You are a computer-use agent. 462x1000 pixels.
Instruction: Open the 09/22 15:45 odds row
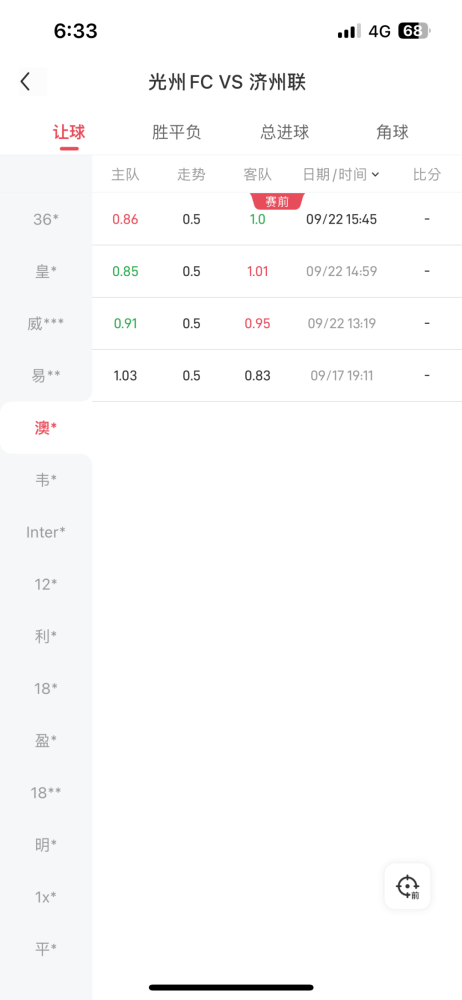point(277,219)
